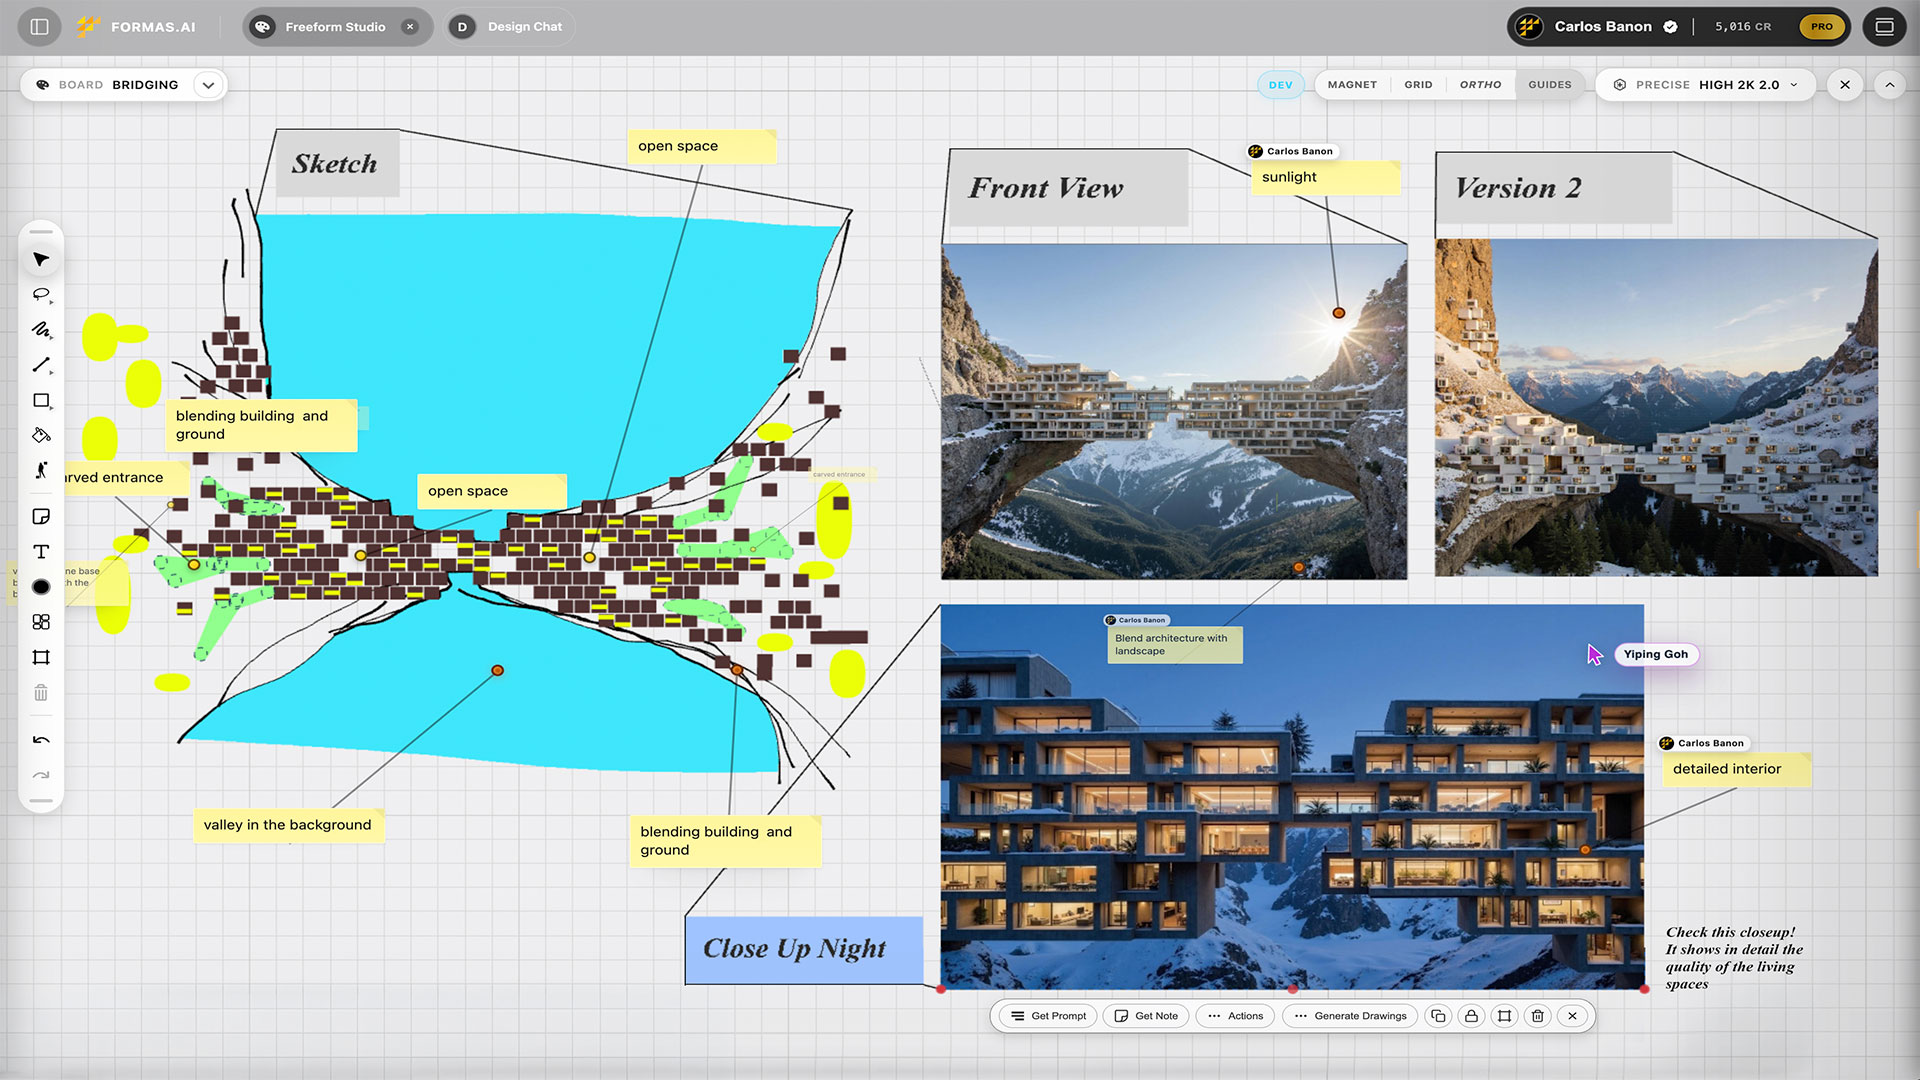Select the sticky note tool
The width and height of the screenshot is (1920, 1080).
(41, 517)
